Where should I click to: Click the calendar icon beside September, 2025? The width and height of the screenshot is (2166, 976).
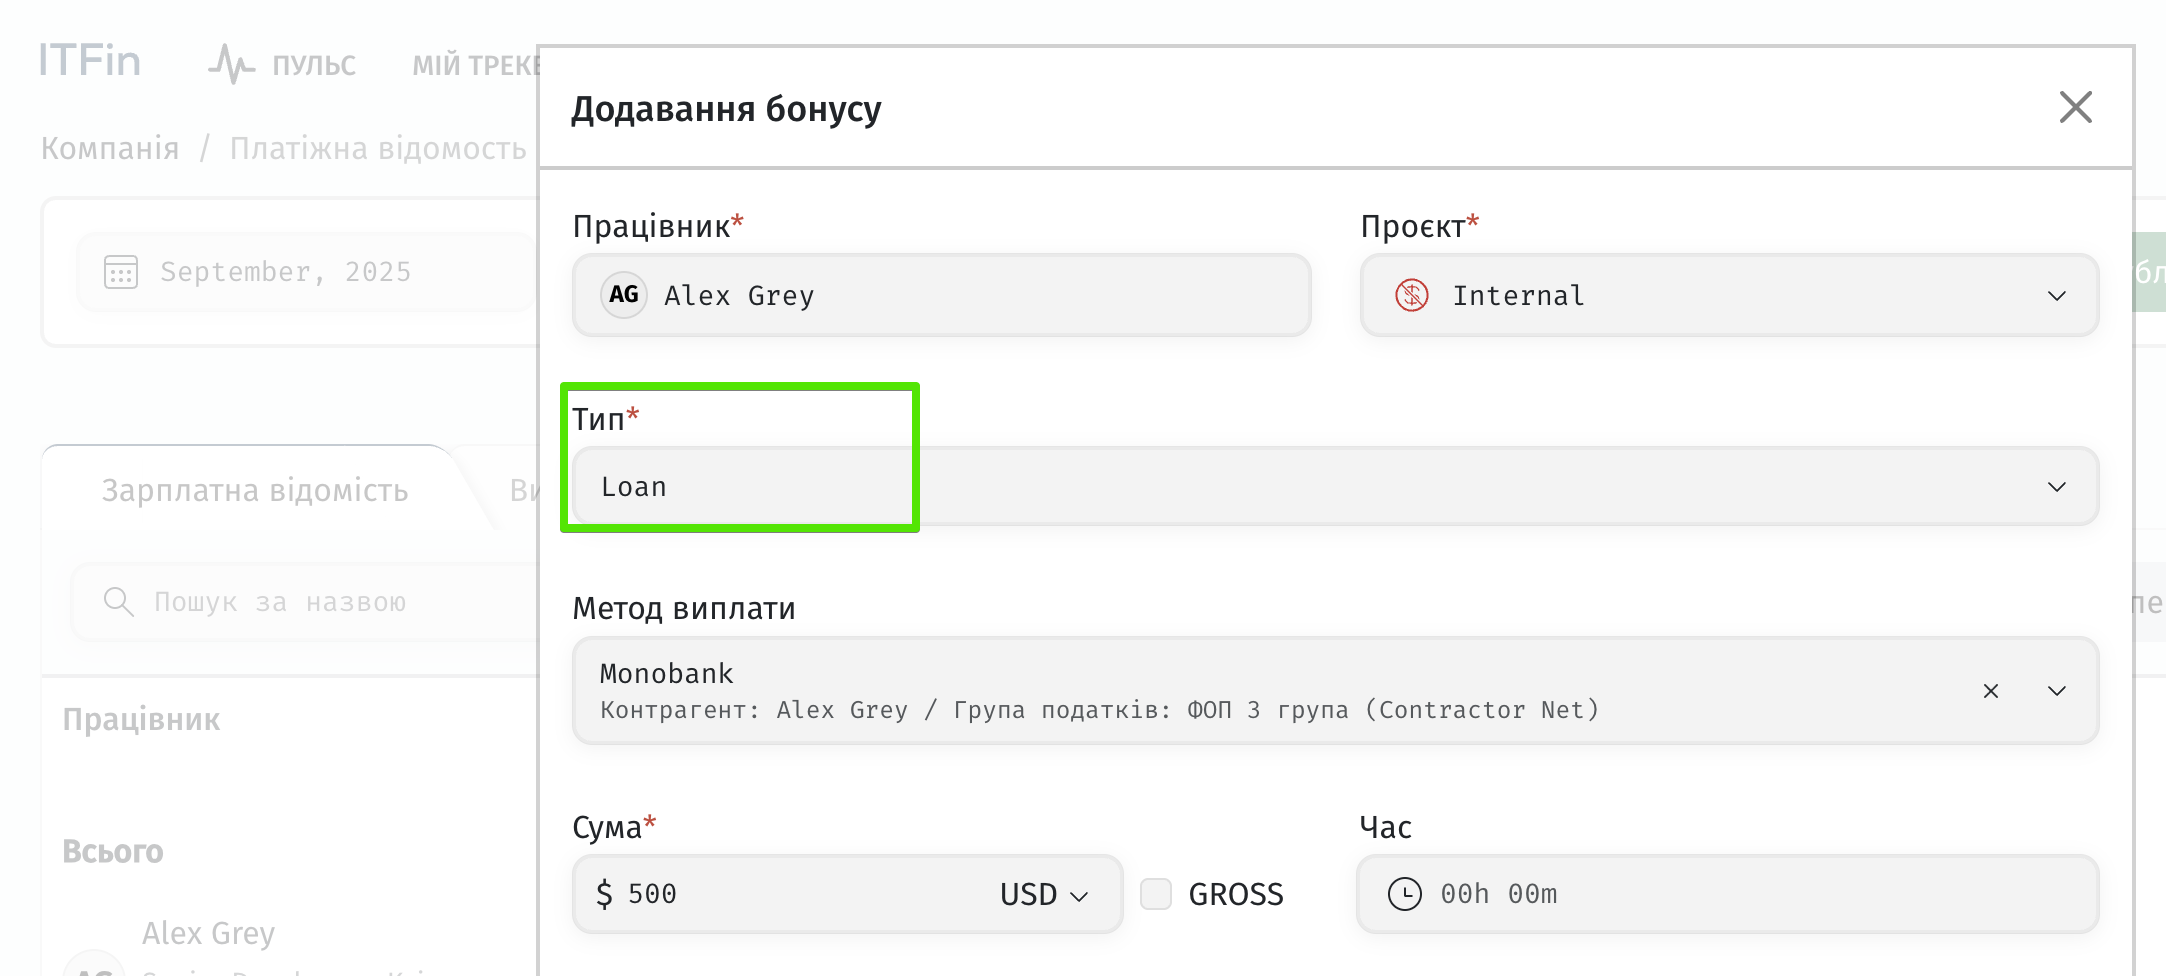pyautogui.click(x=121, y=272)
